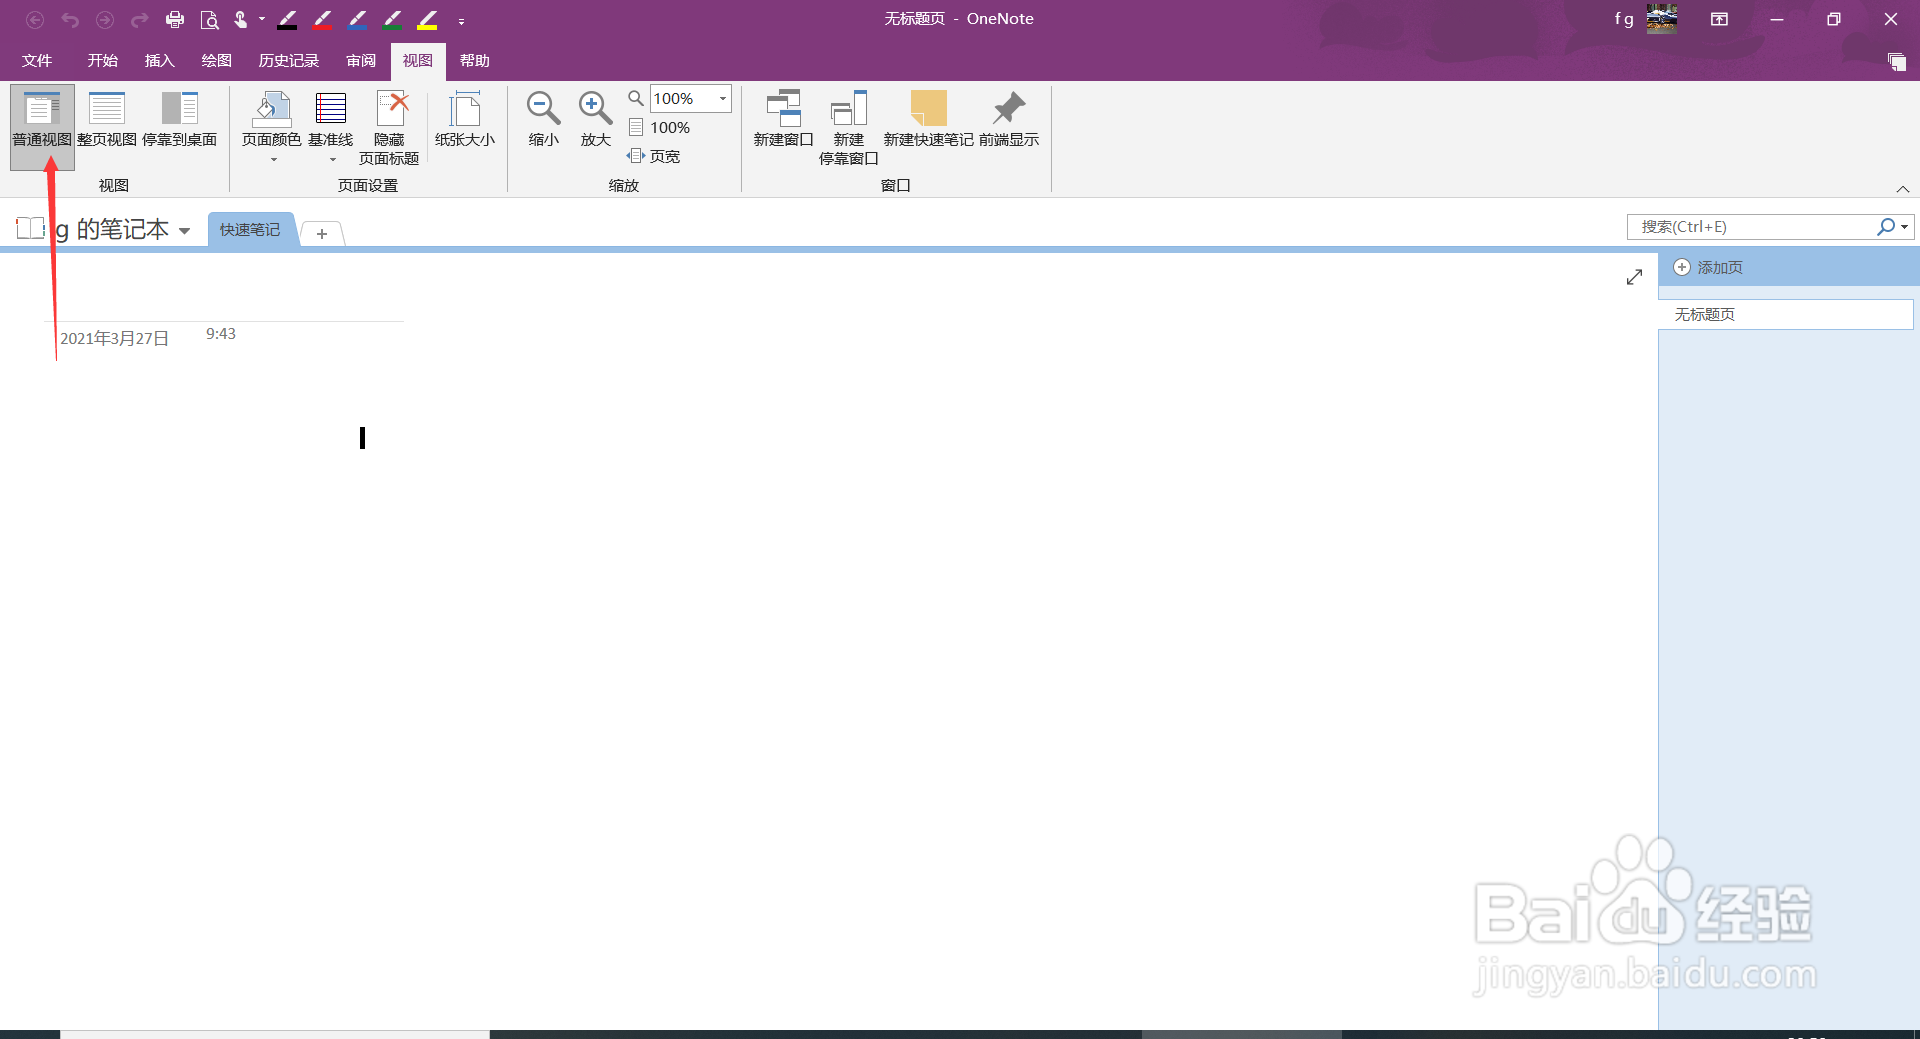Screen dimensions: 1920x1039
Task: Set zoom to 页宽 page width
Action: coord(654,157)
